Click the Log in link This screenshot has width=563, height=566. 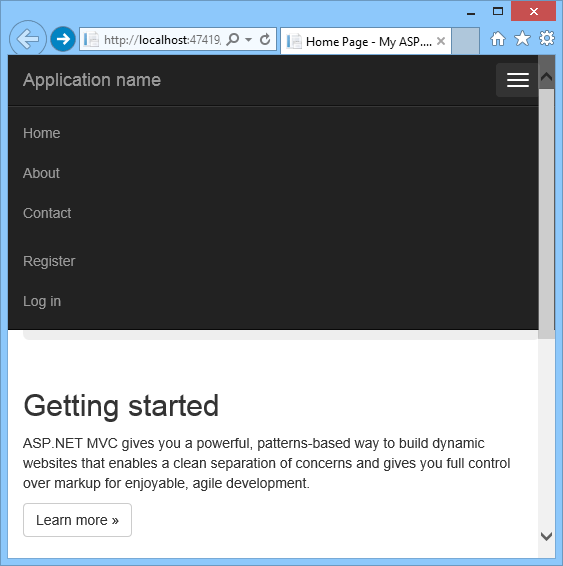pos(42,301)
